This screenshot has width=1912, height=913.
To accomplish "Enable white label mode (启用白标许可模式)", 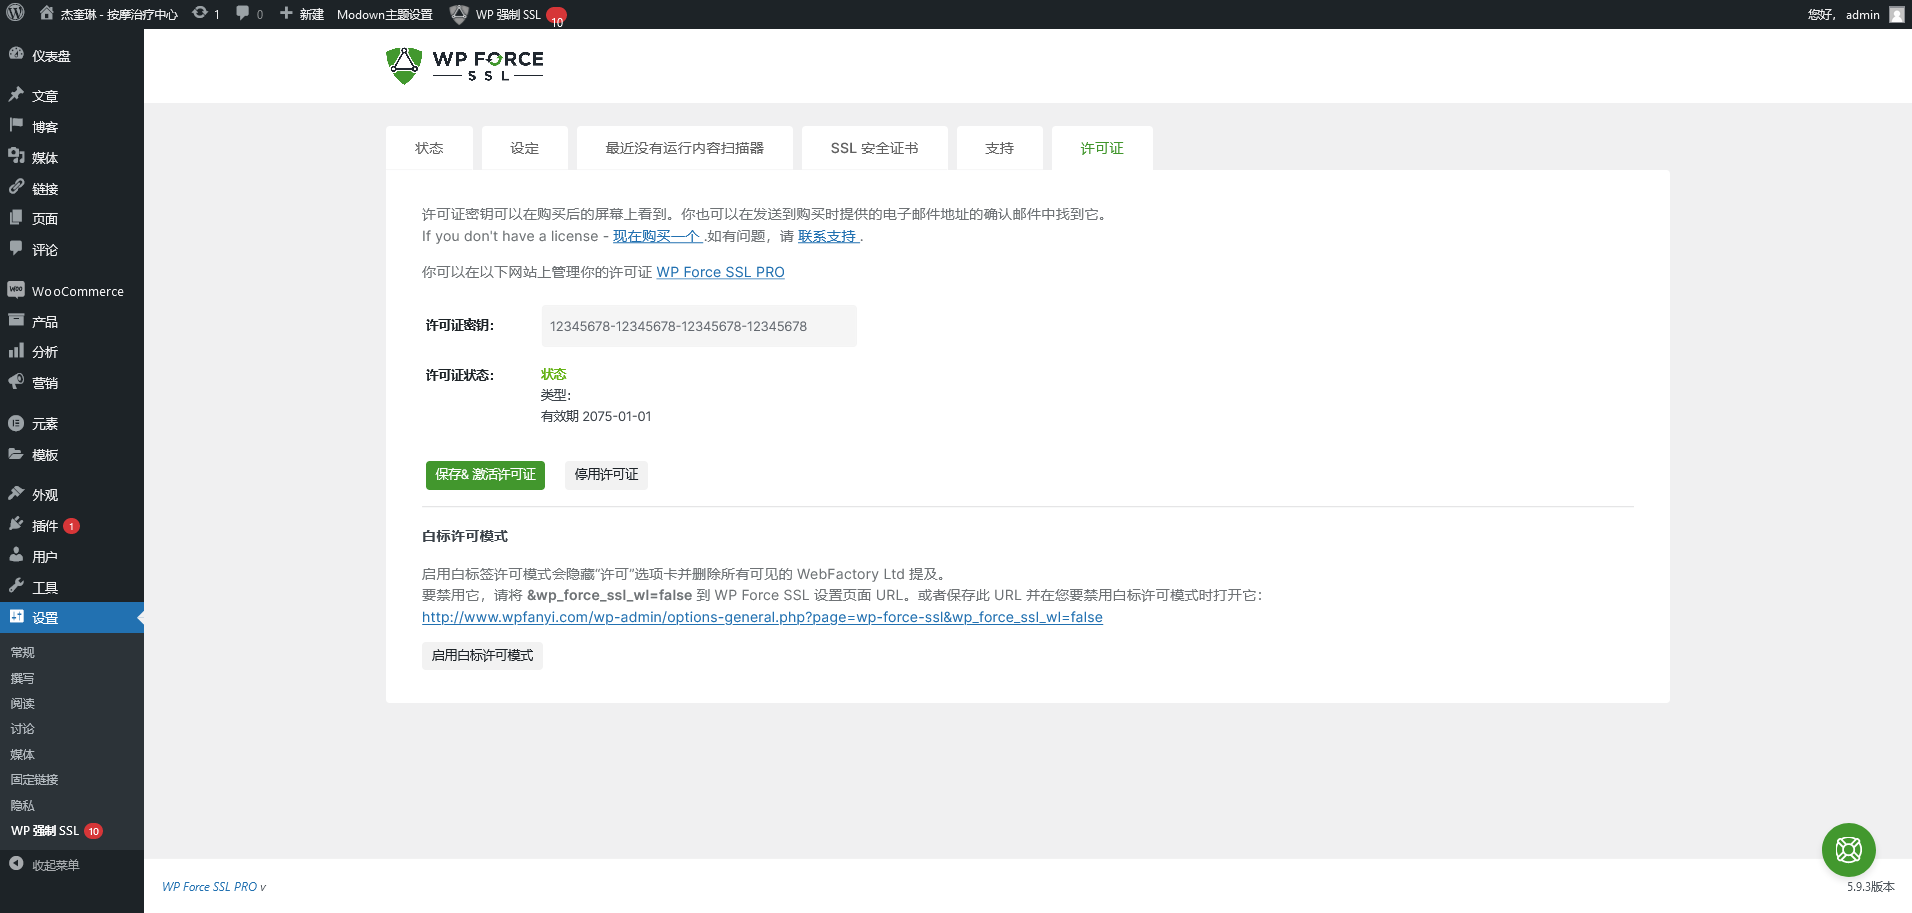I will coord(482,656).
